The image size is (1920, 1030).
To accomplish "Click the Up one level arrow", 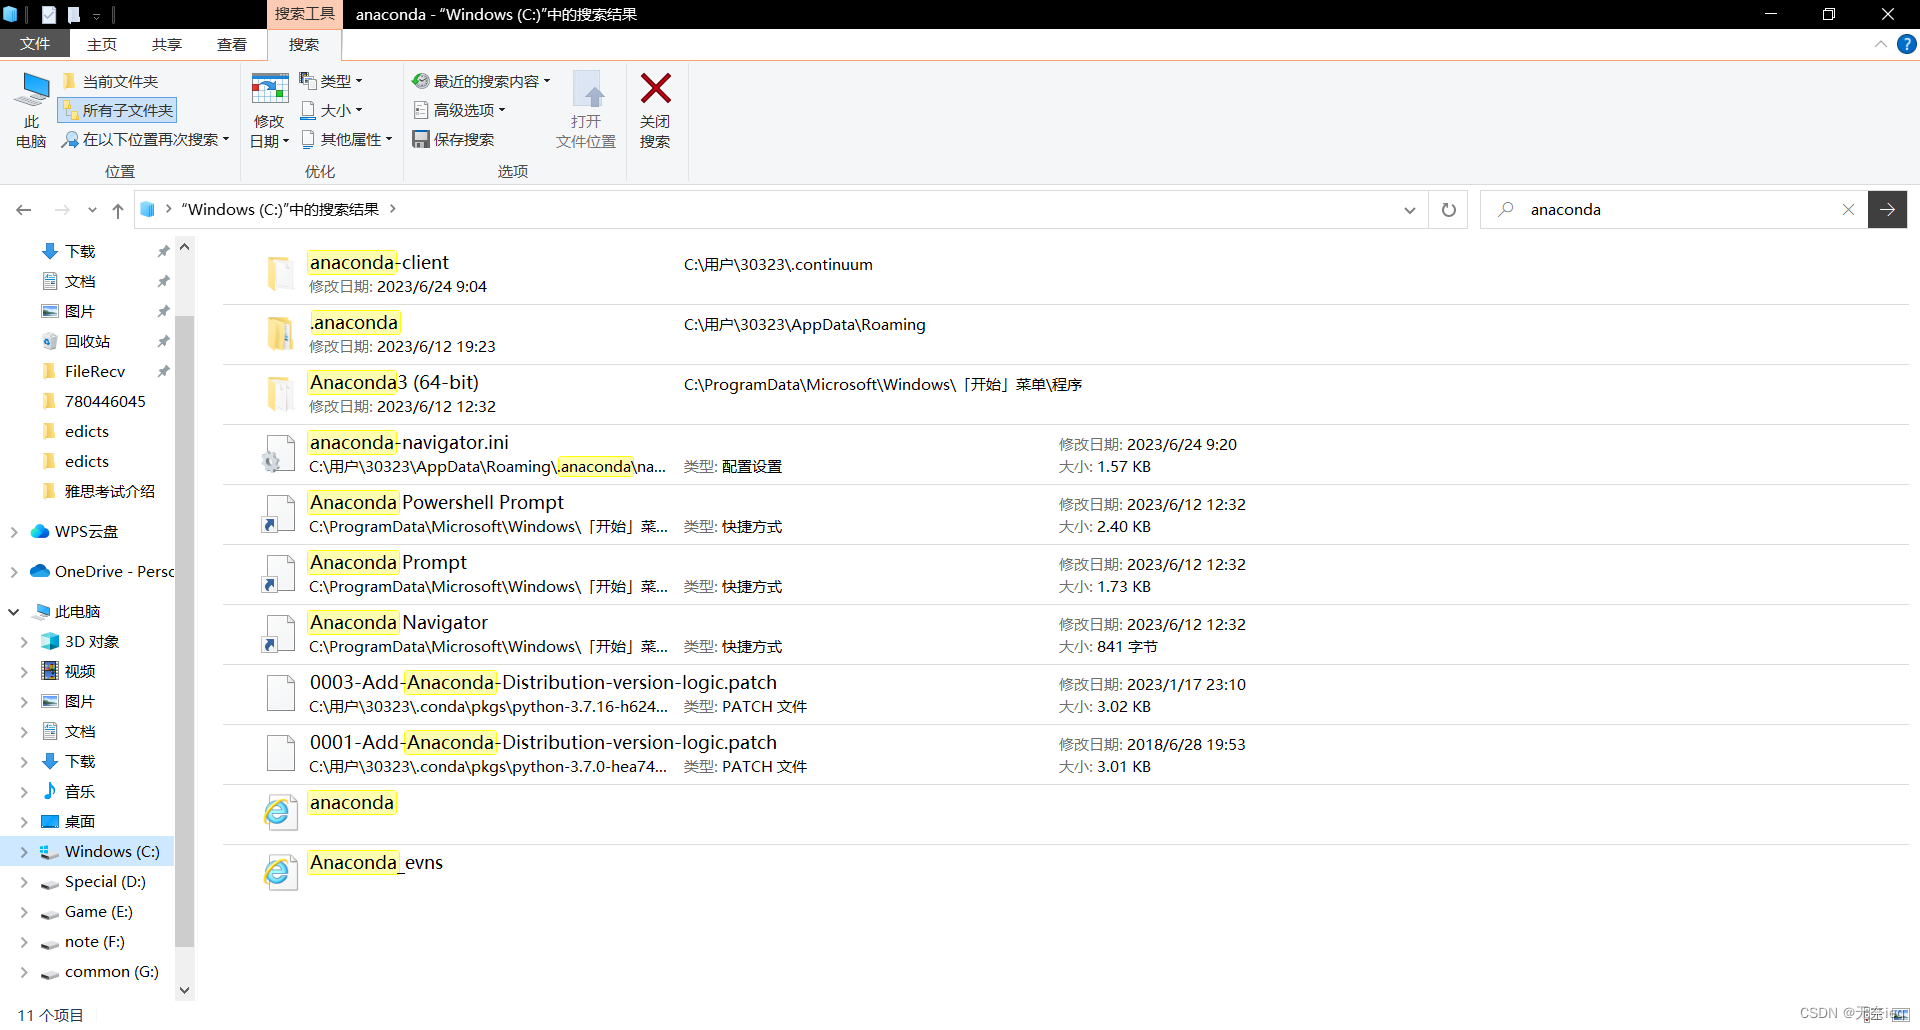I will point(118,210).
